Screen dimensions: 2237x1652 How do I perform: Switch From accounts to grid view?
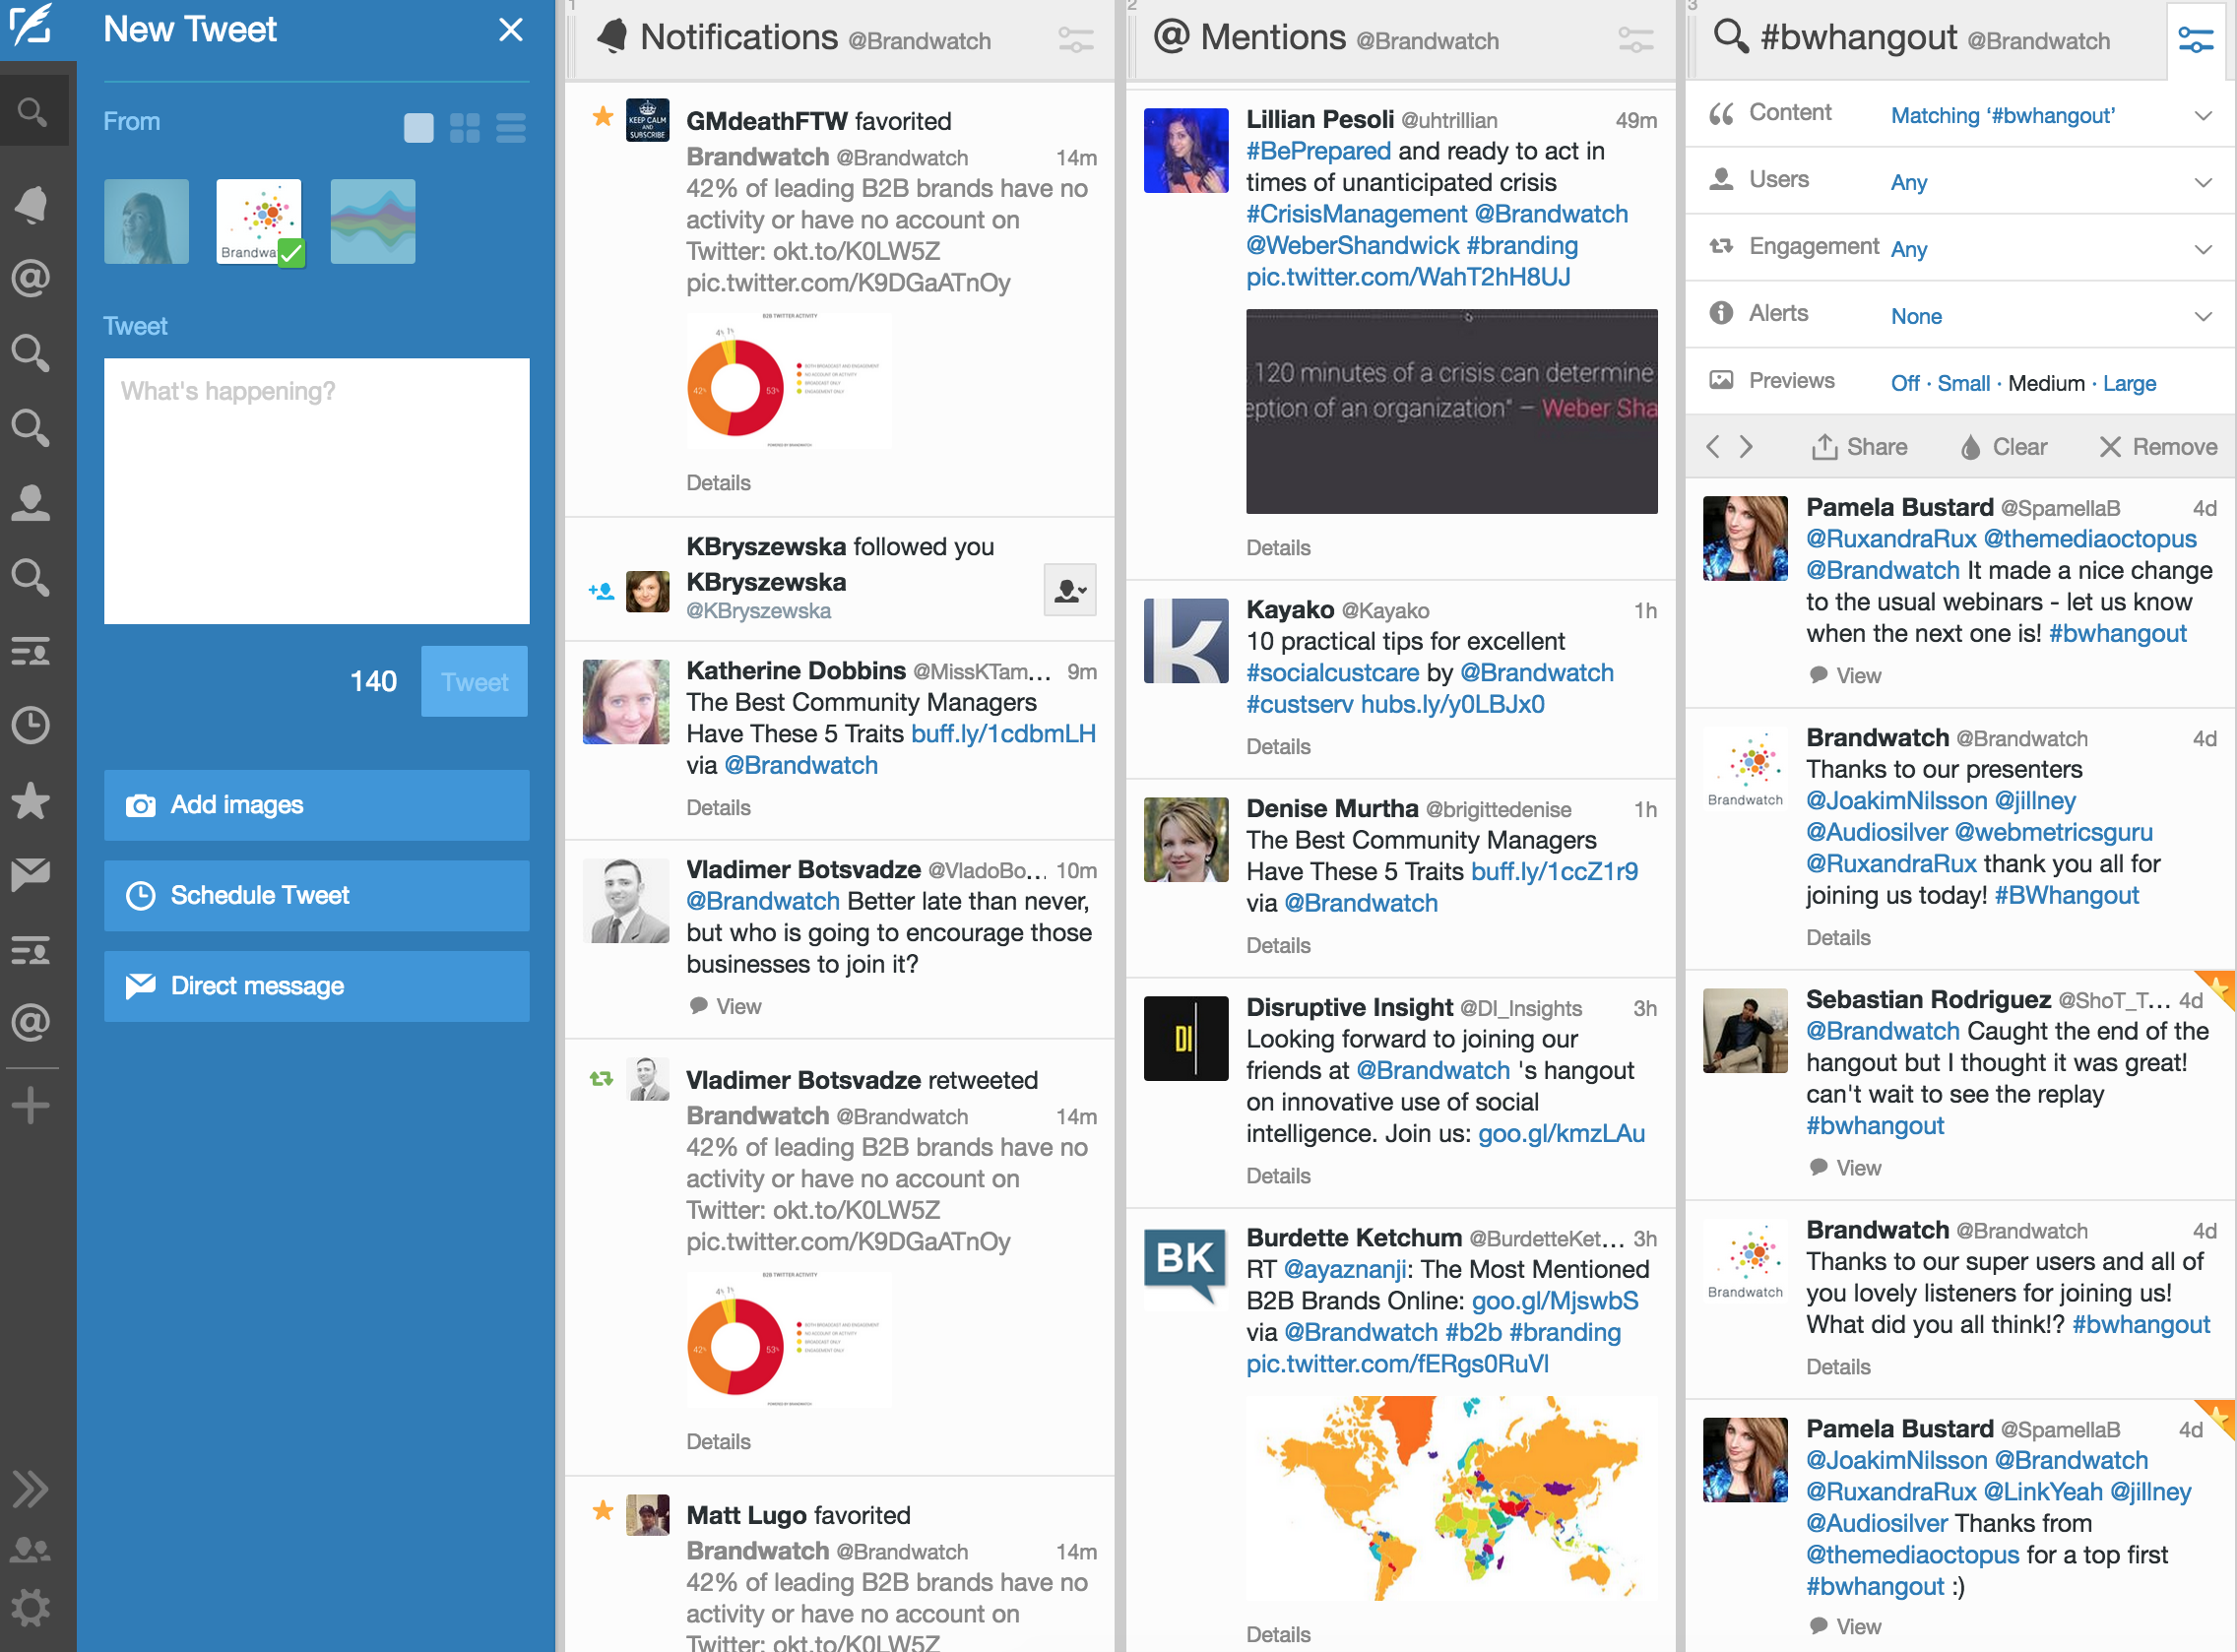(465, 128)
